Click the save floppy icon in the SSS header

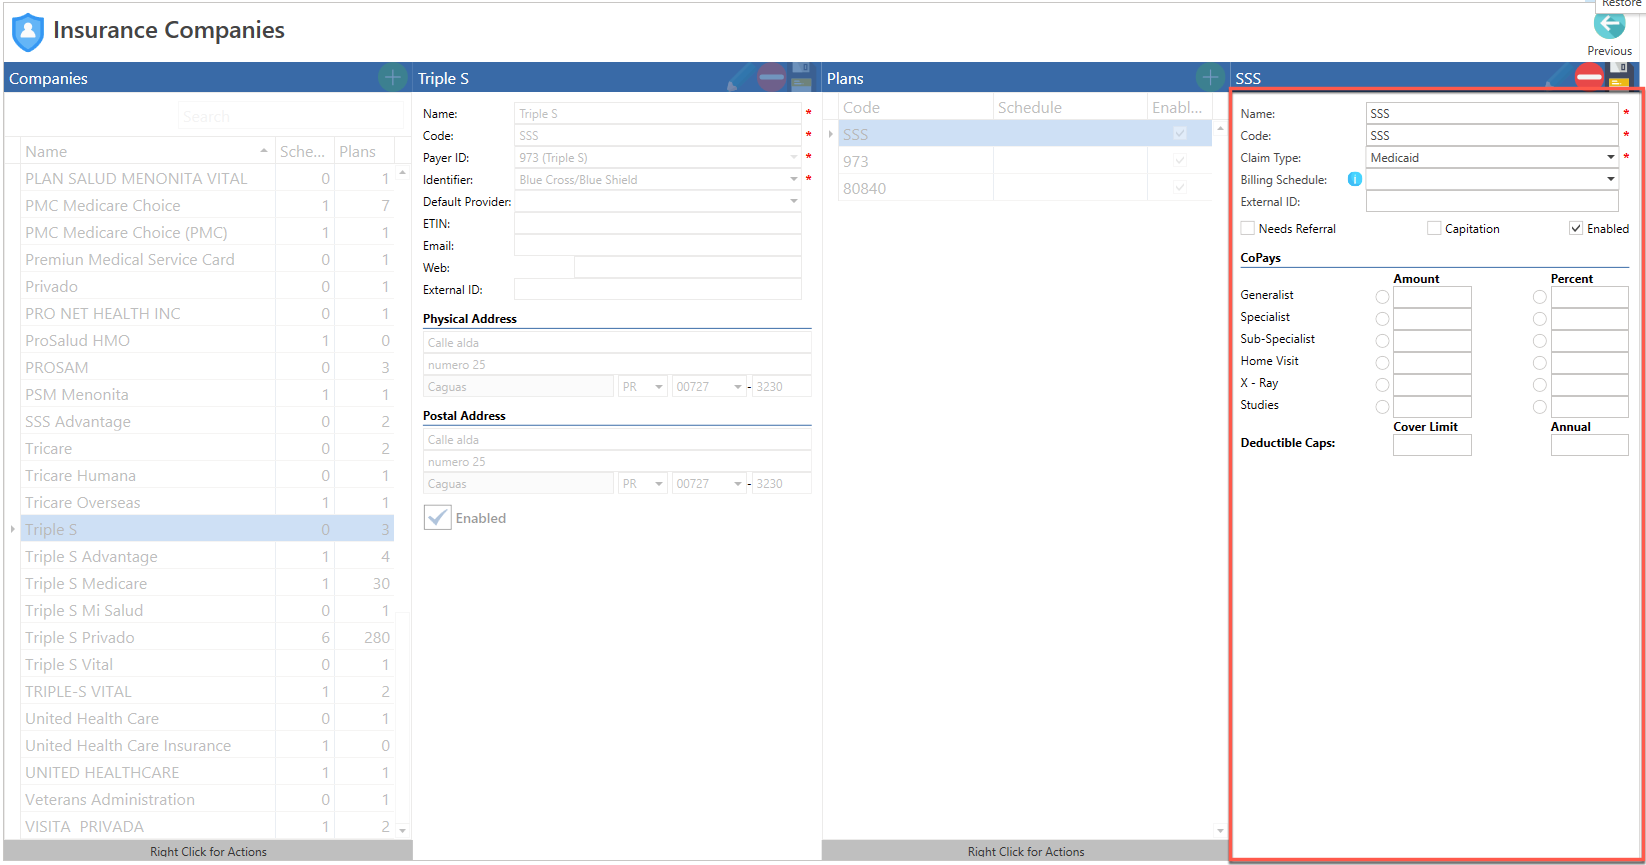(x=1619, y=77)
